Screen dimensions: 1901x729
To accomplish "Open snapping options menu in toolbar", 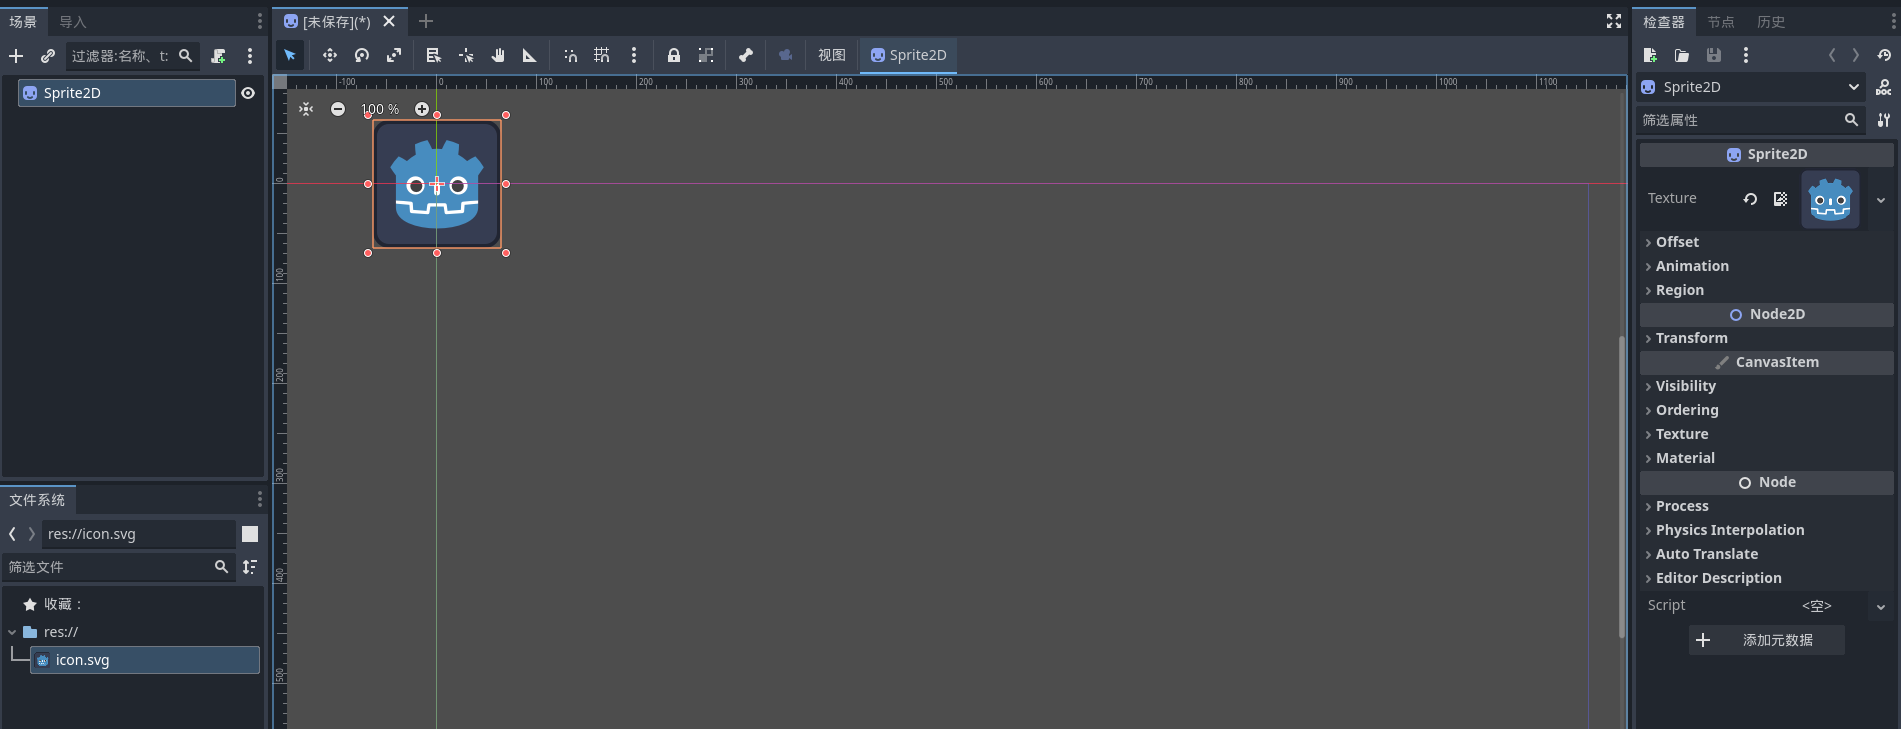I will (x=634, y=55).
